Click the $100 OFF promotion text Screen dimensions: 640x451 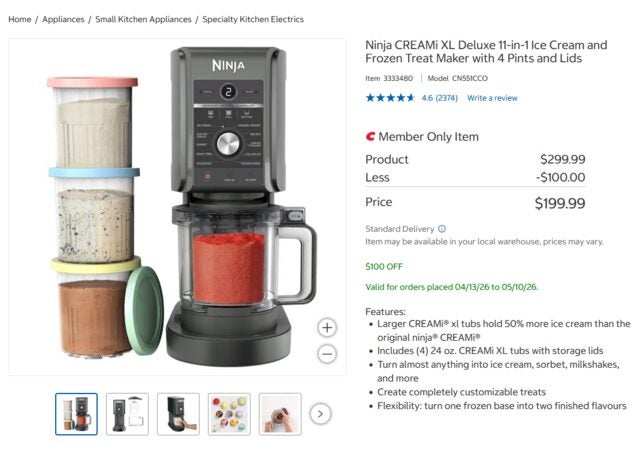pos(384,267)
